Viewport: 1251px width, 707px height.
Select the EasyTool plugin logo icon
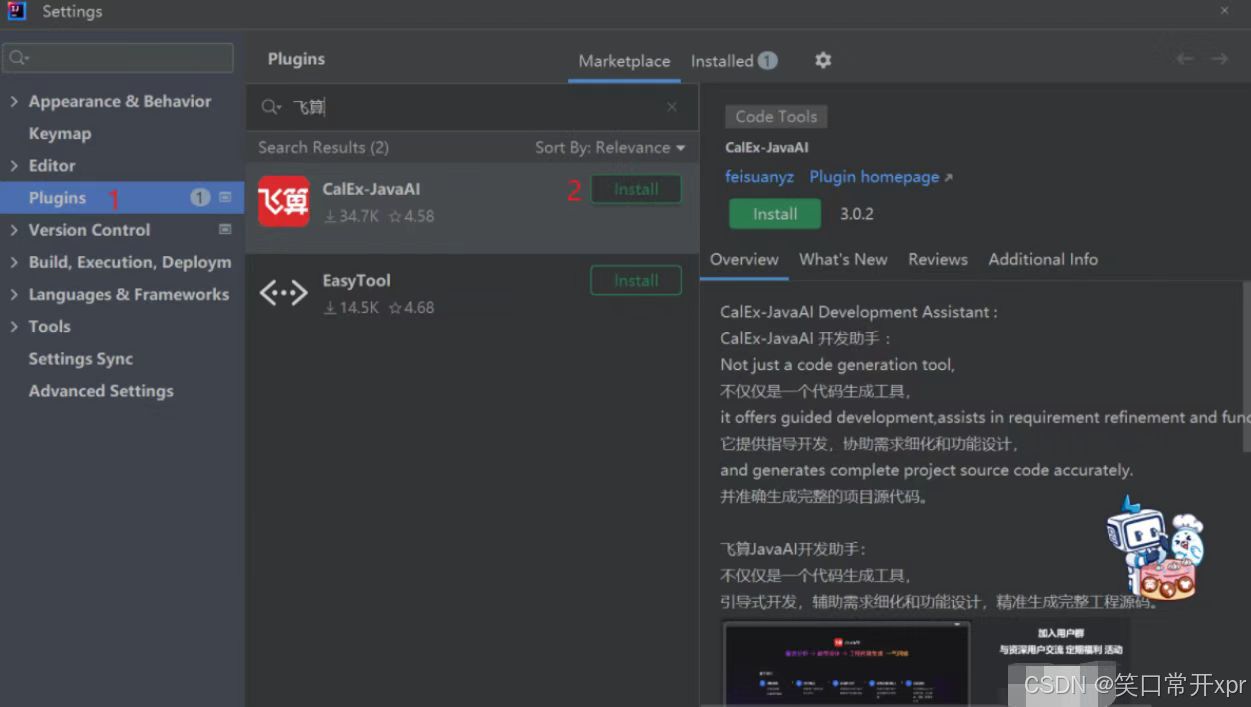284,293
